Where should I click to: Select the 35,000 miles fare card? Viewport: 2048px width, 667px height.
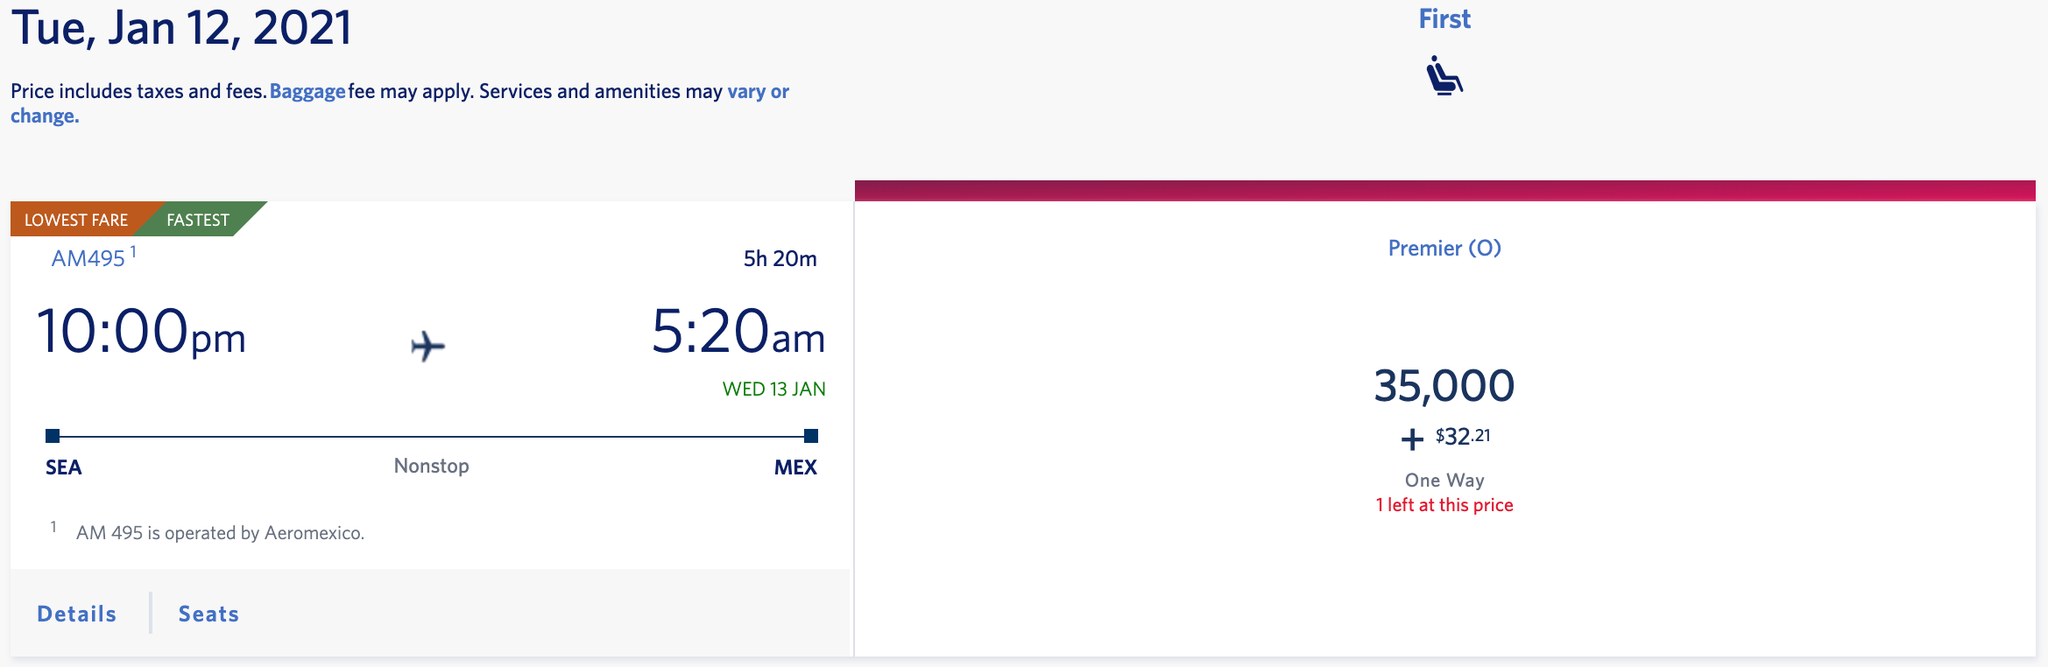[1444, 385]
